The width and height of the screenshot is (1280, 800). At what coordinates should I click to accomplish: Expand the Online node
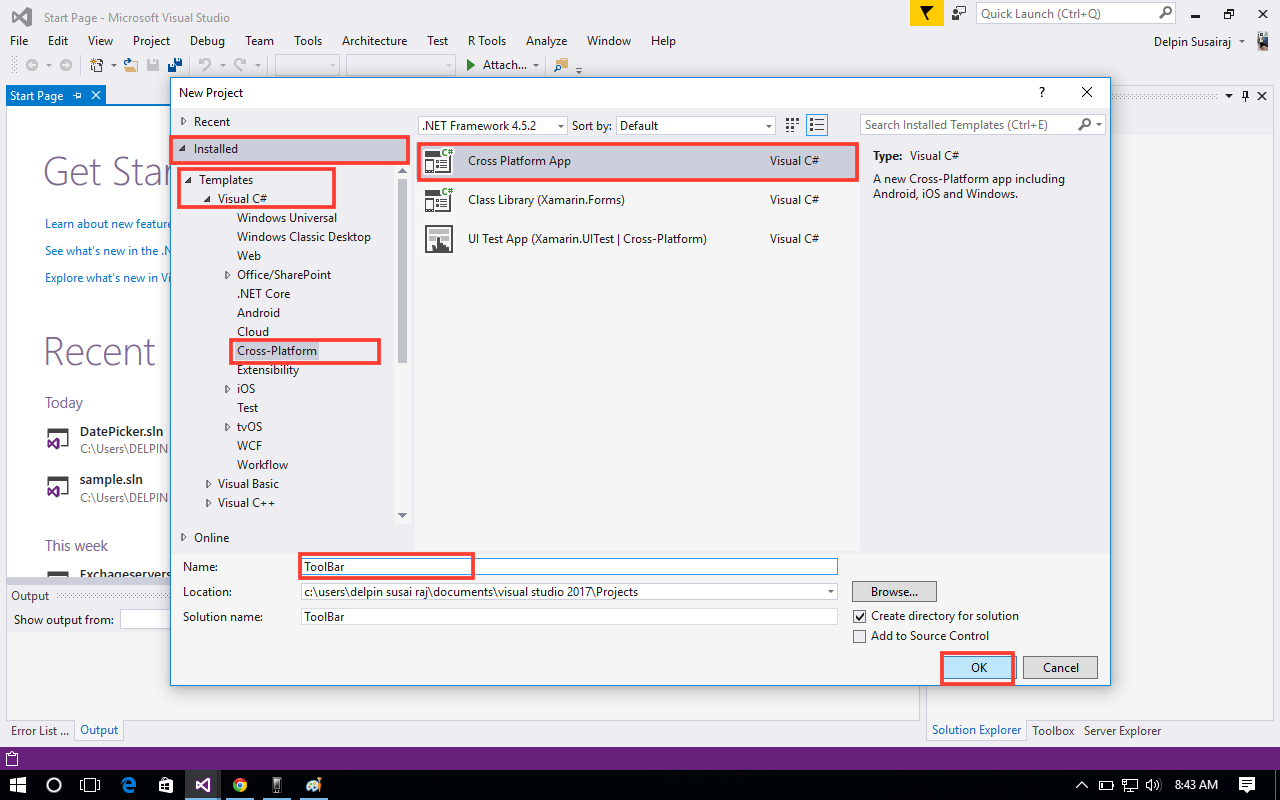point(183,537)
